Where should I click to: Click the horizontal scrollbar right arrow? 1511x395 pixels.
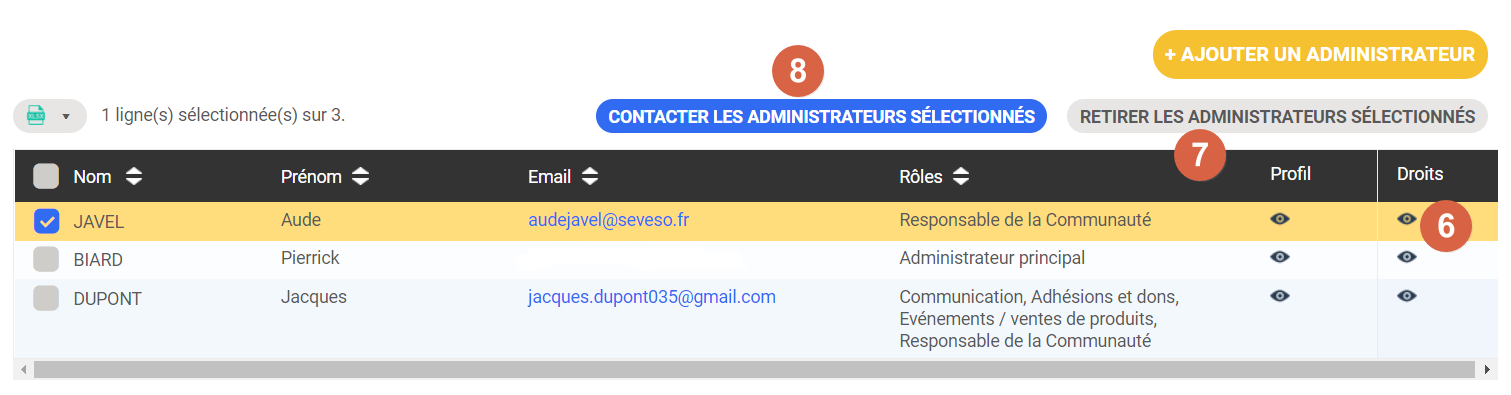[x=1488, y=369]
